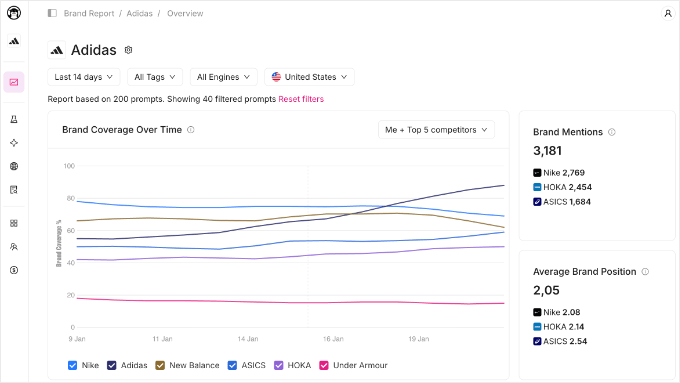Go to Brand Report breadcrumb
The width and height of the screenshot is (680, 383).
coord(89,13)
